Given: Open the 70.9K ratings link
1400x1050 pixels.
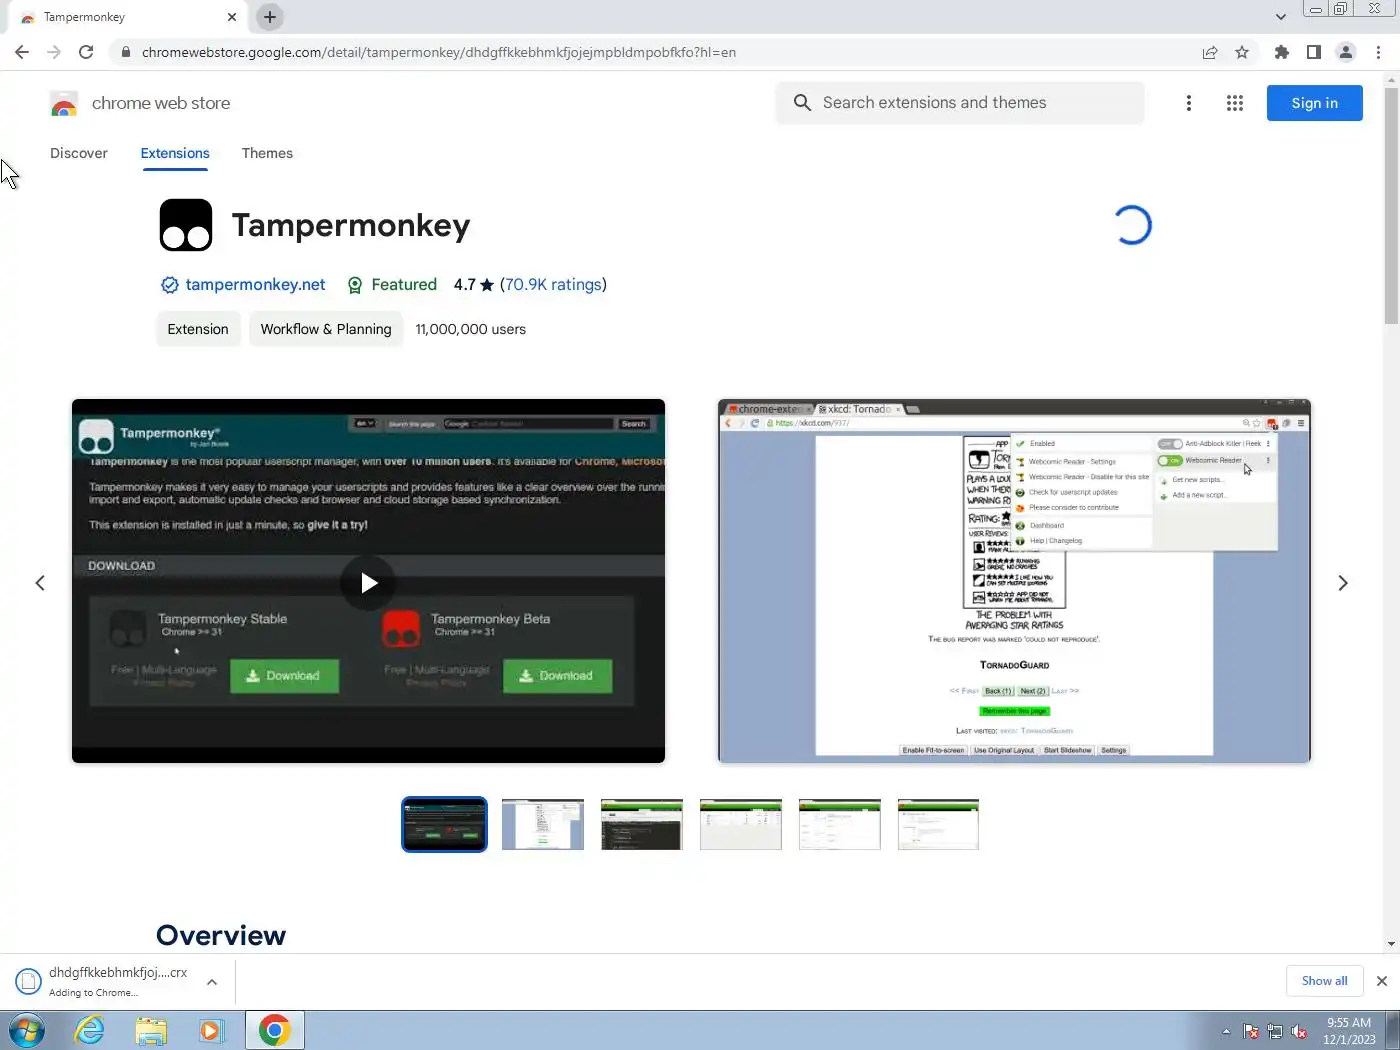Looking at the screenshot, I should click(x=553, y=285).
